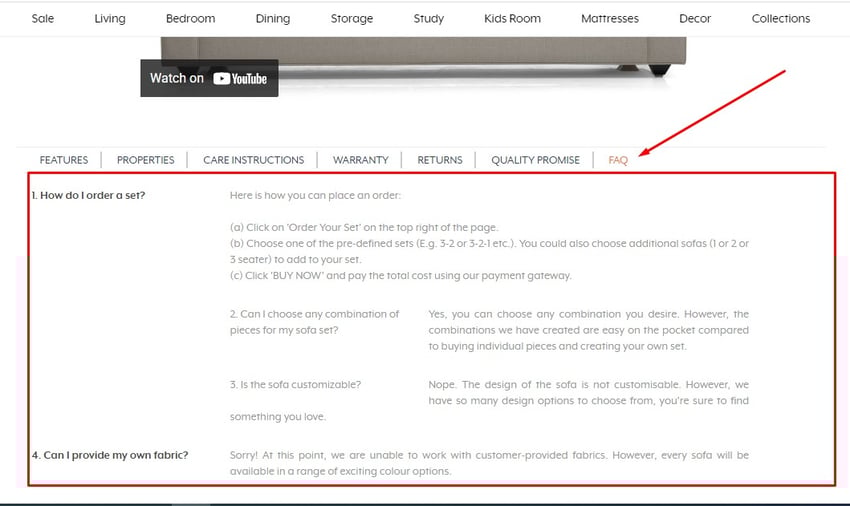850x506 pixels.
Task: Switch to the CARE INSTRUCTIONS tab
Action: tap(254, 160)
